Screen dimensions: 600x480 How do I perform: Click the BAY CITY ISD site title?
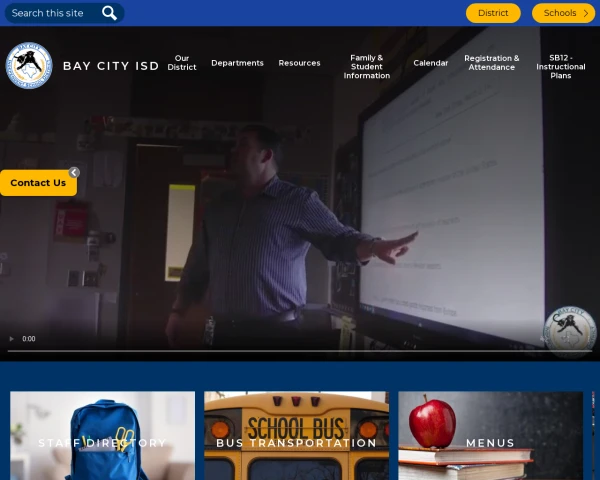pos(111,66)
